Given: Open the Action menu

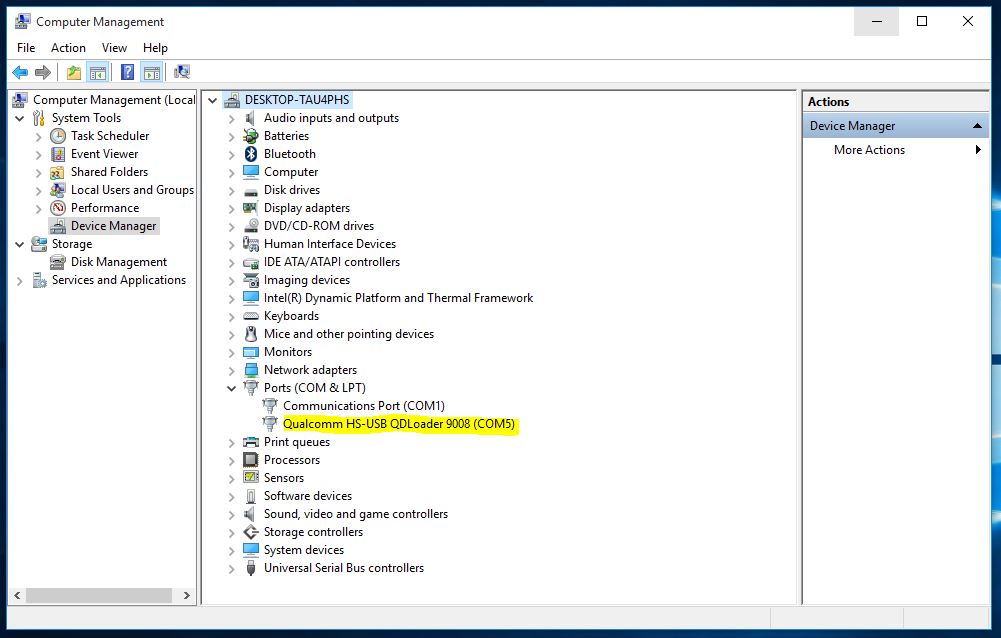Looking at the screenshot, I should [x=68, y=48].
